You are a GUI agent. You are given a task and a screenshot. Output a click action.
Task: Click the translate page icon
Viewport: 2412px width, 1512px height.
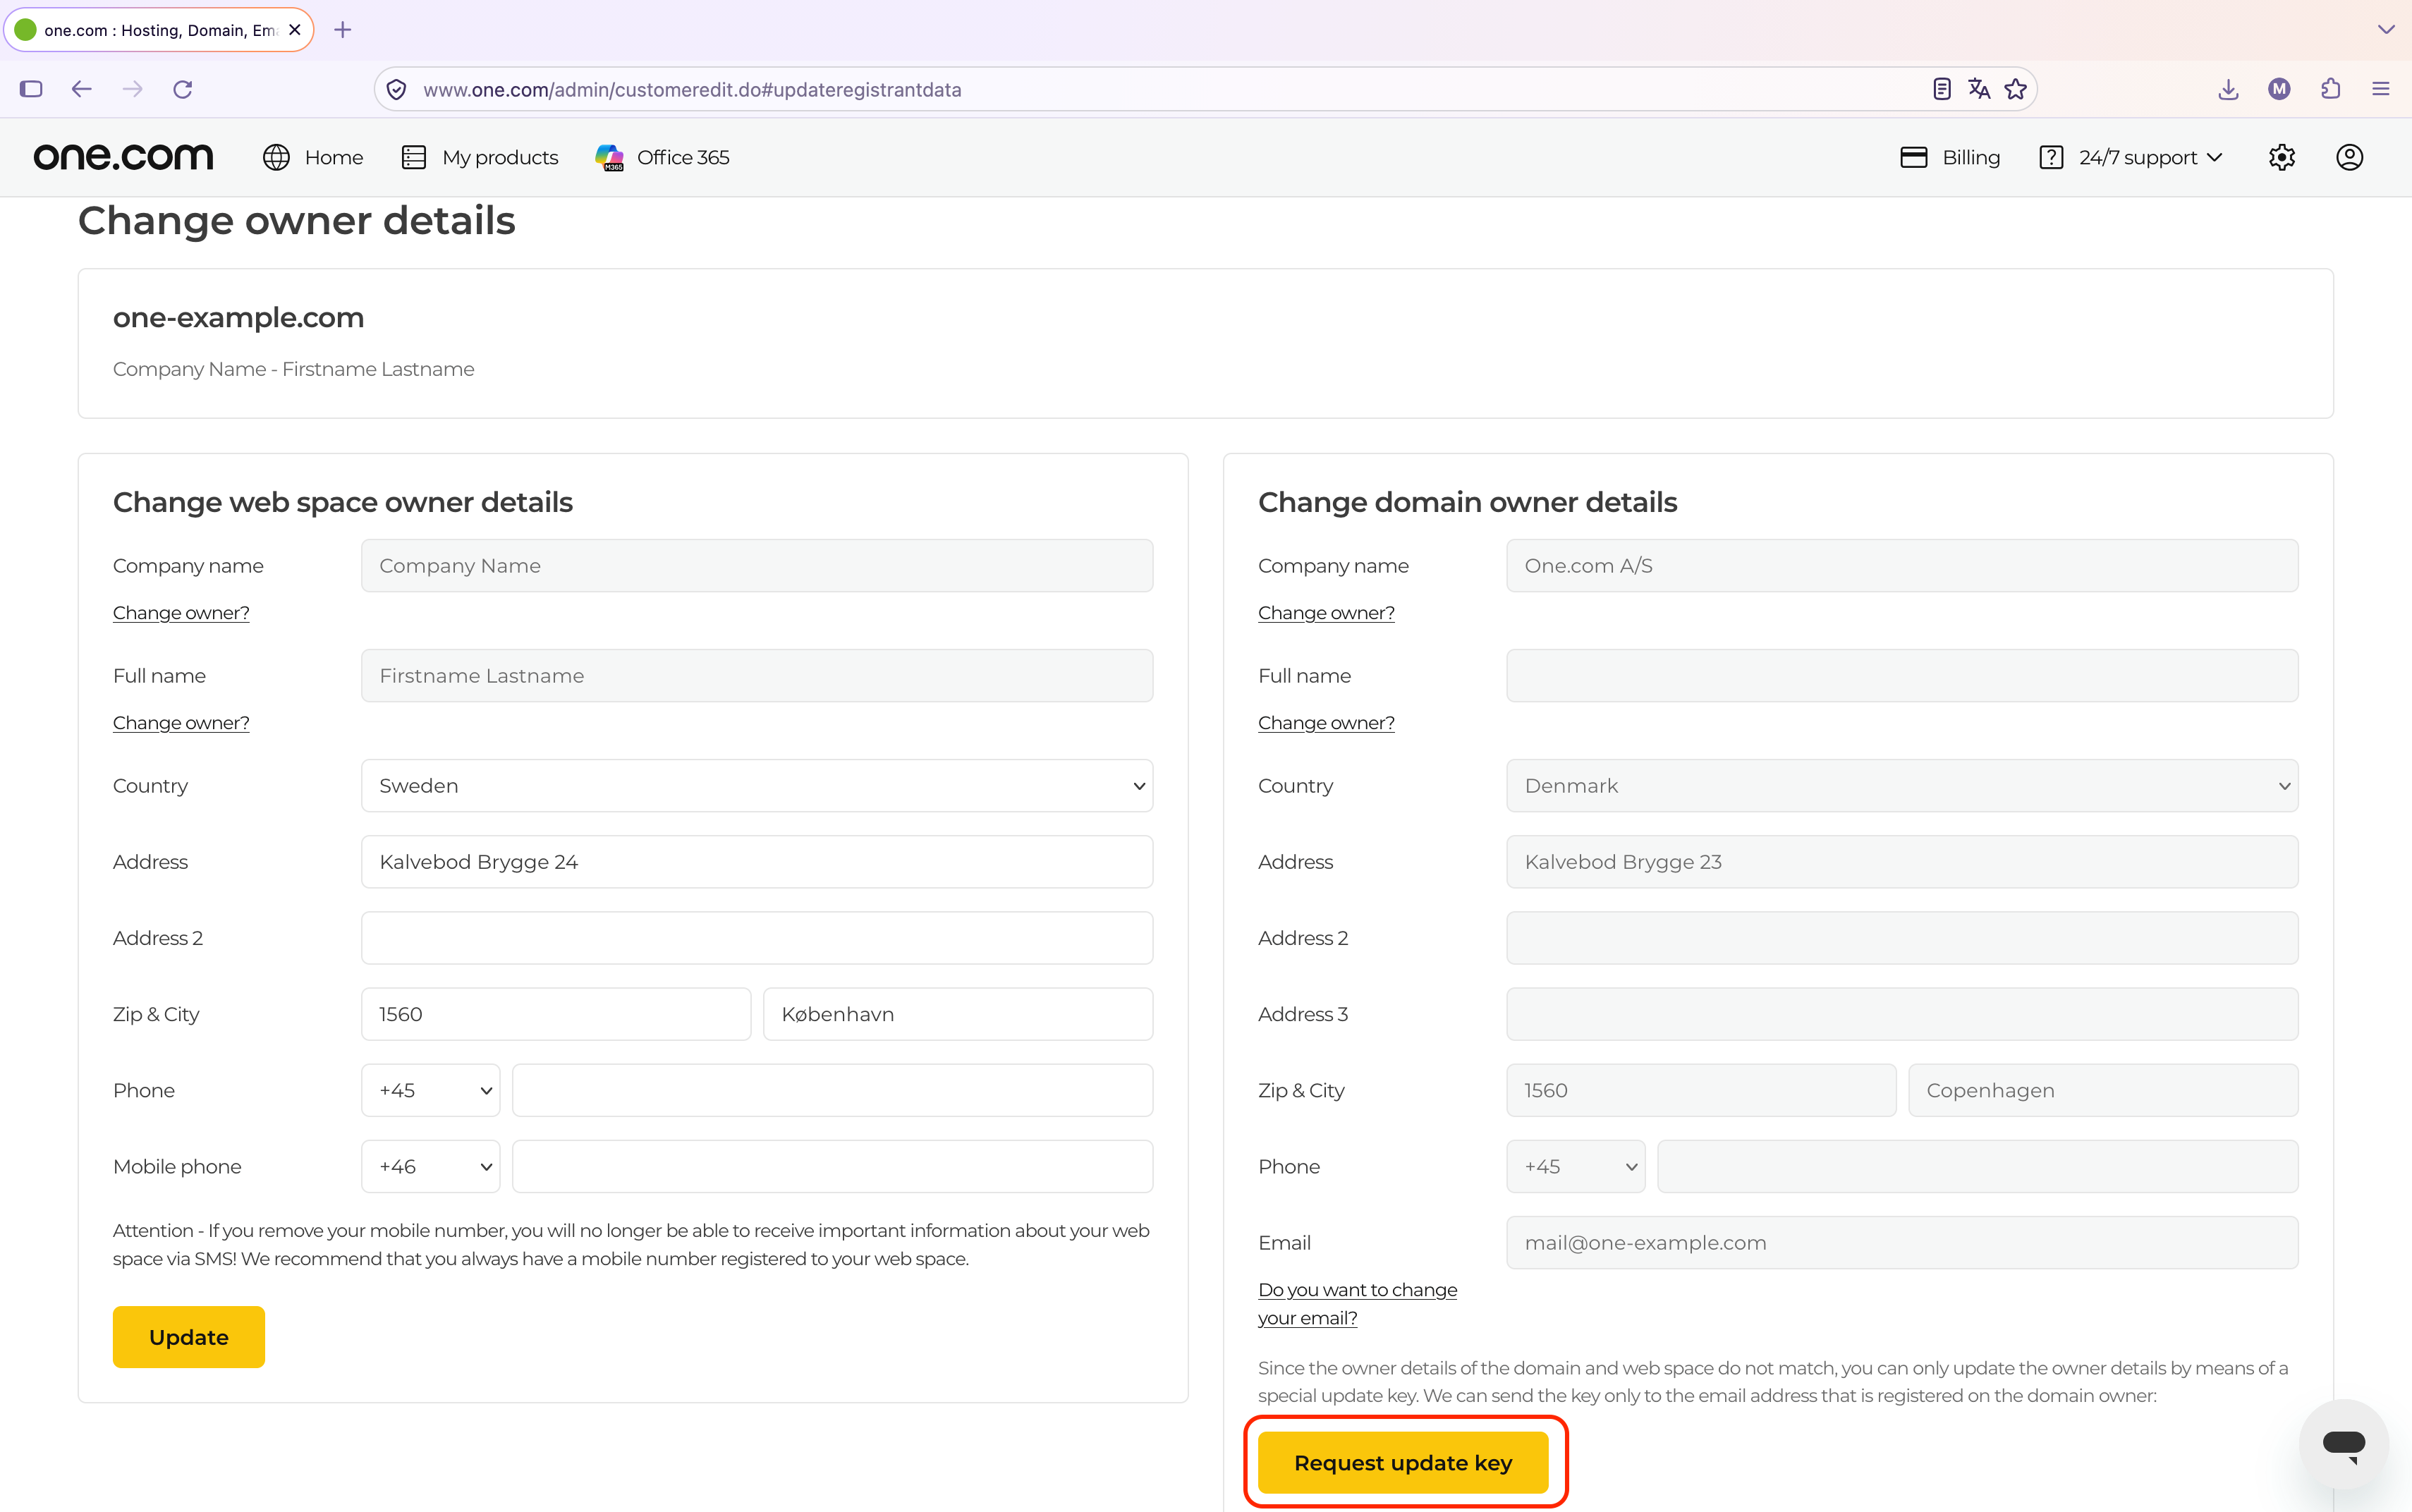1979,89
